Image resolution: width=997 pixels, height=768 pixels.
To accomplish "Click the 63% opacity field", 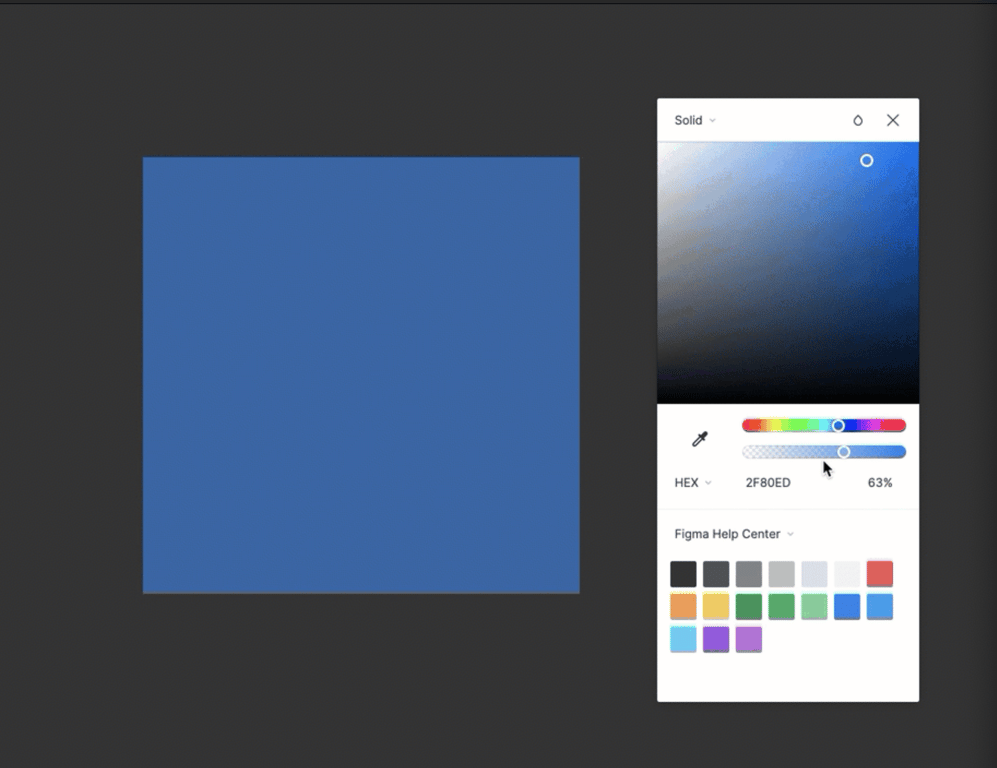I will tap(880, 483).
